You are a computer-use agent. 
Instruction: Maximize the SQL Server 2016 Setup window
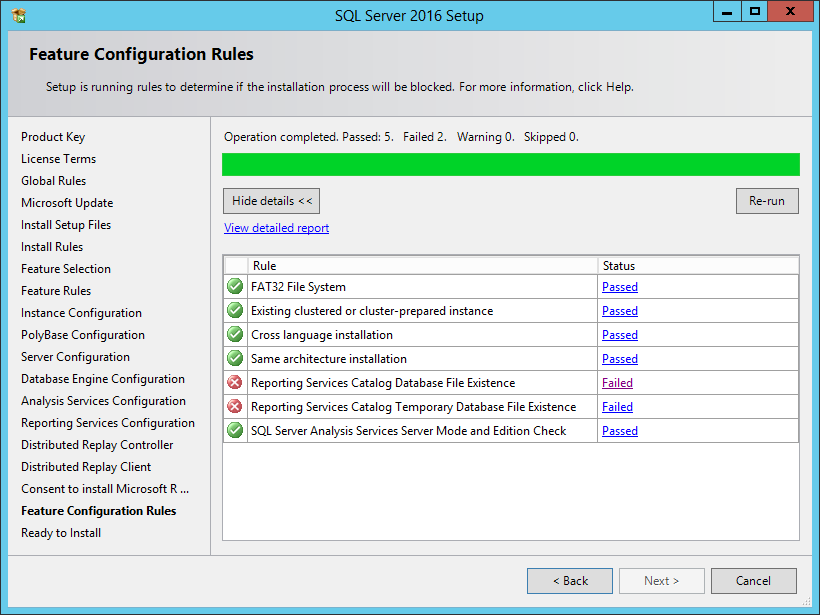(755, 12)
